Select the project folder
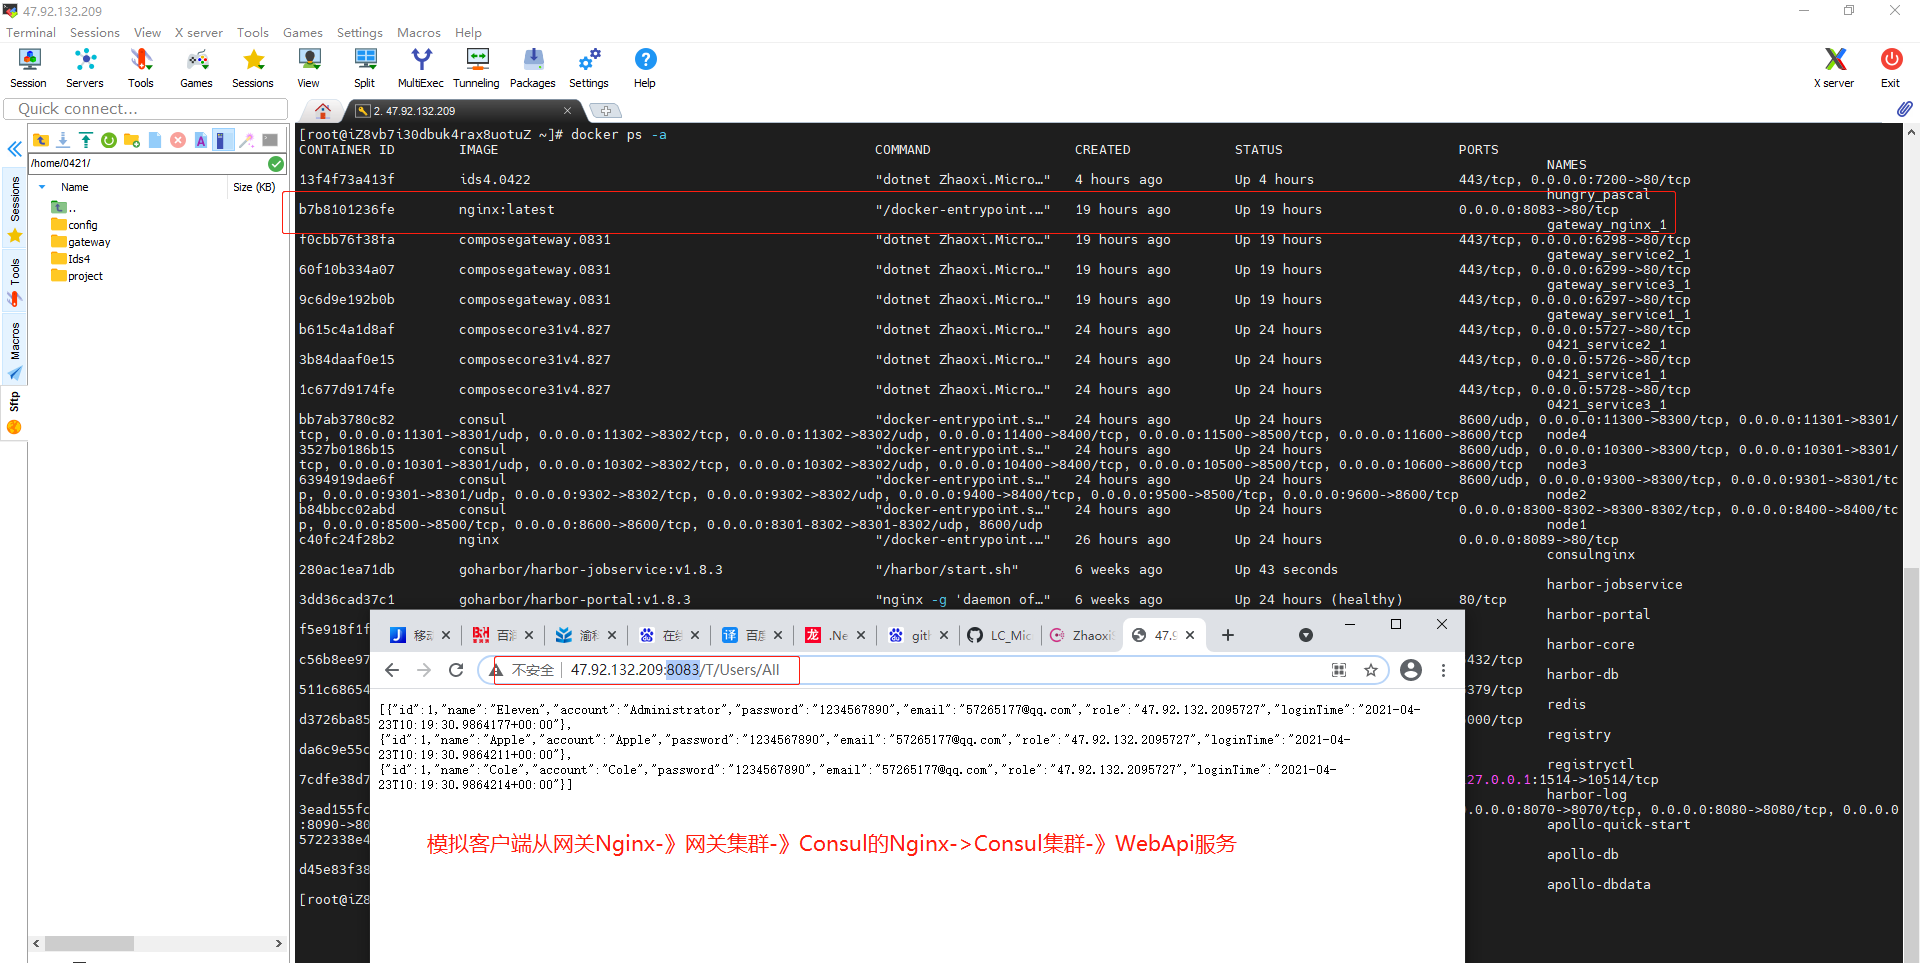The image size is (1920, 963). (77, 276)
